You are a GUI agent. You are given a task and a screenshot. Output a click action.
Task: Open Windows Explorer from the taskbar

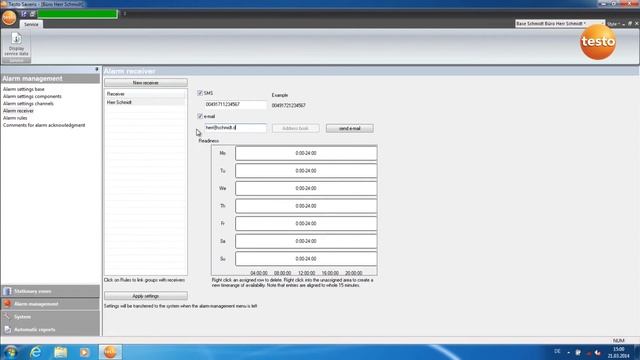click(60, 352)
